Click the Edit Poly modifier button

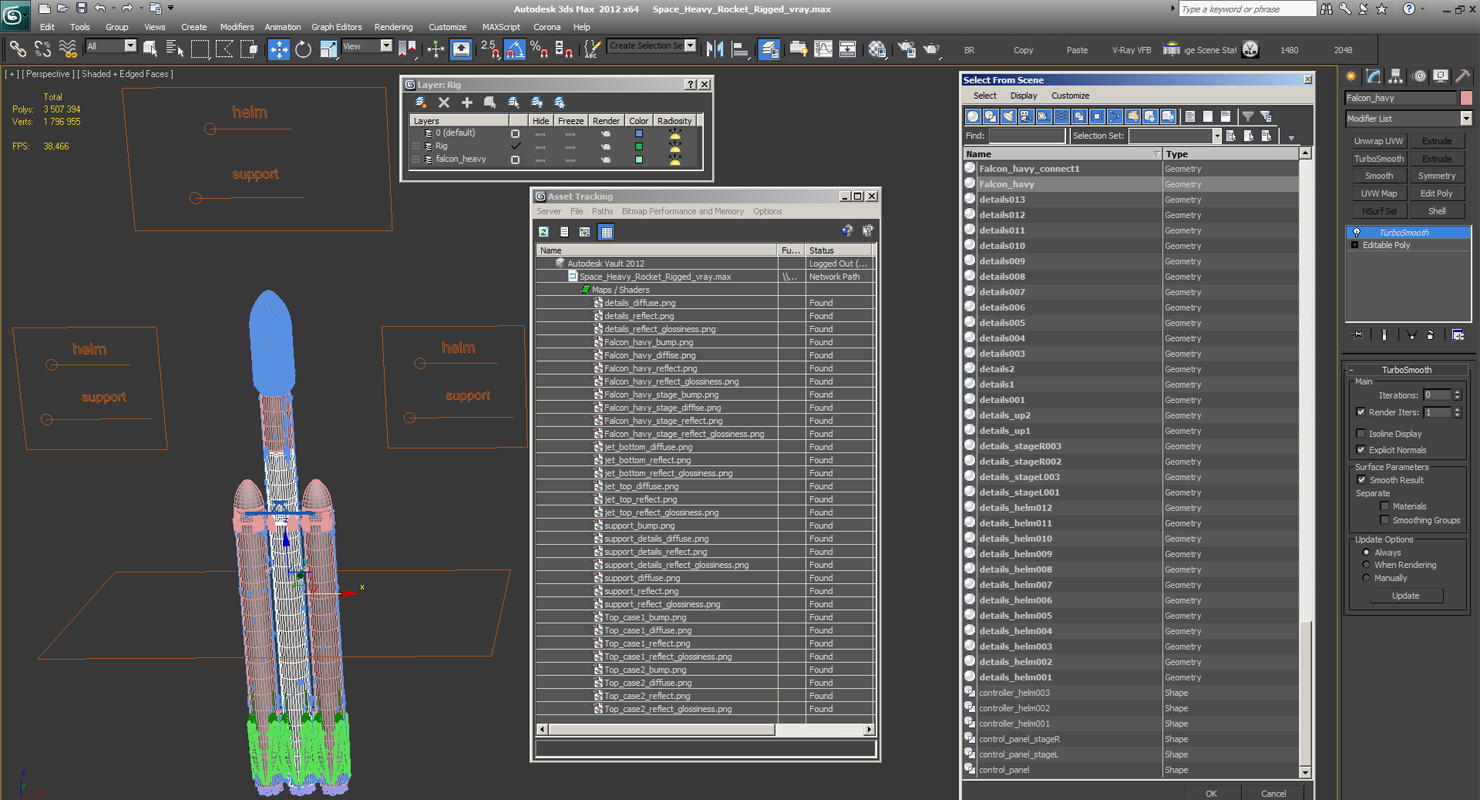pos(1437,194)
